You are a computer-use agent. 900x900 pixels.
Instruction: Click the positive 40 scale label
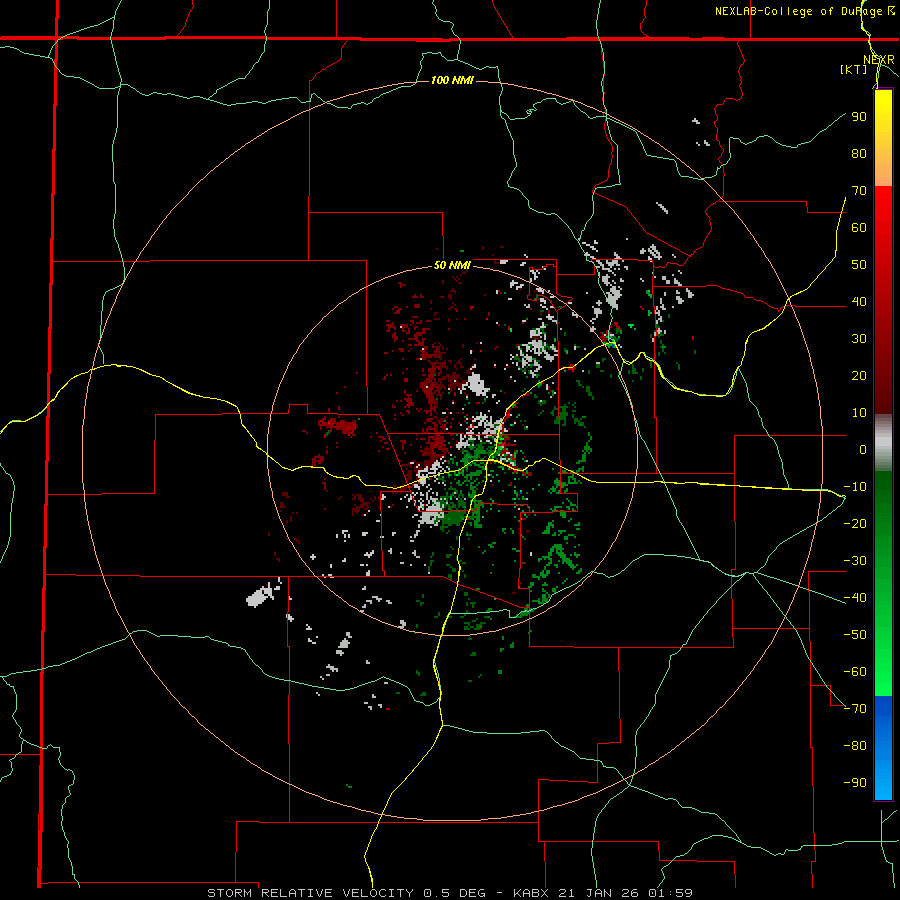pyautogui.click(x=859, y=301)
